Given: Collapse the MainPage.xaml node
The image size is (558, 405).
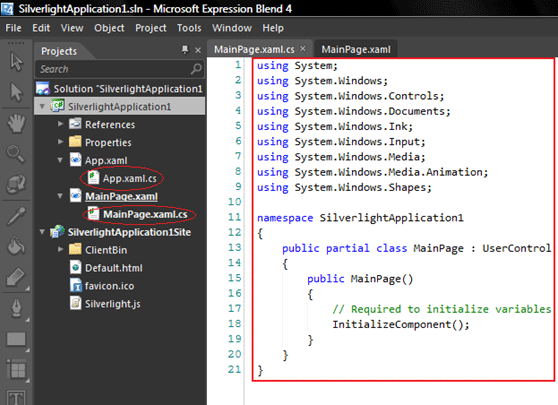Looking at the screenshot, I should 60,196.
